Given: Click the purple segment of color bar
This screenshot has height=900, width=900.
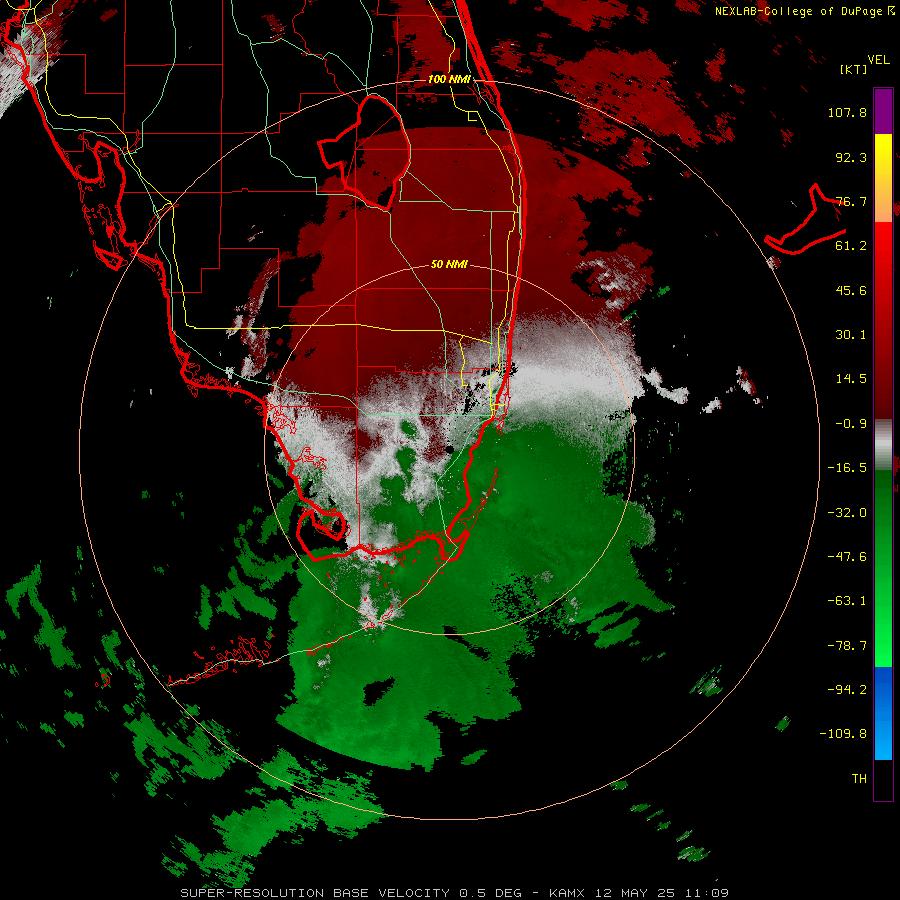Looking at the screenshot, I should coord(883,111).
